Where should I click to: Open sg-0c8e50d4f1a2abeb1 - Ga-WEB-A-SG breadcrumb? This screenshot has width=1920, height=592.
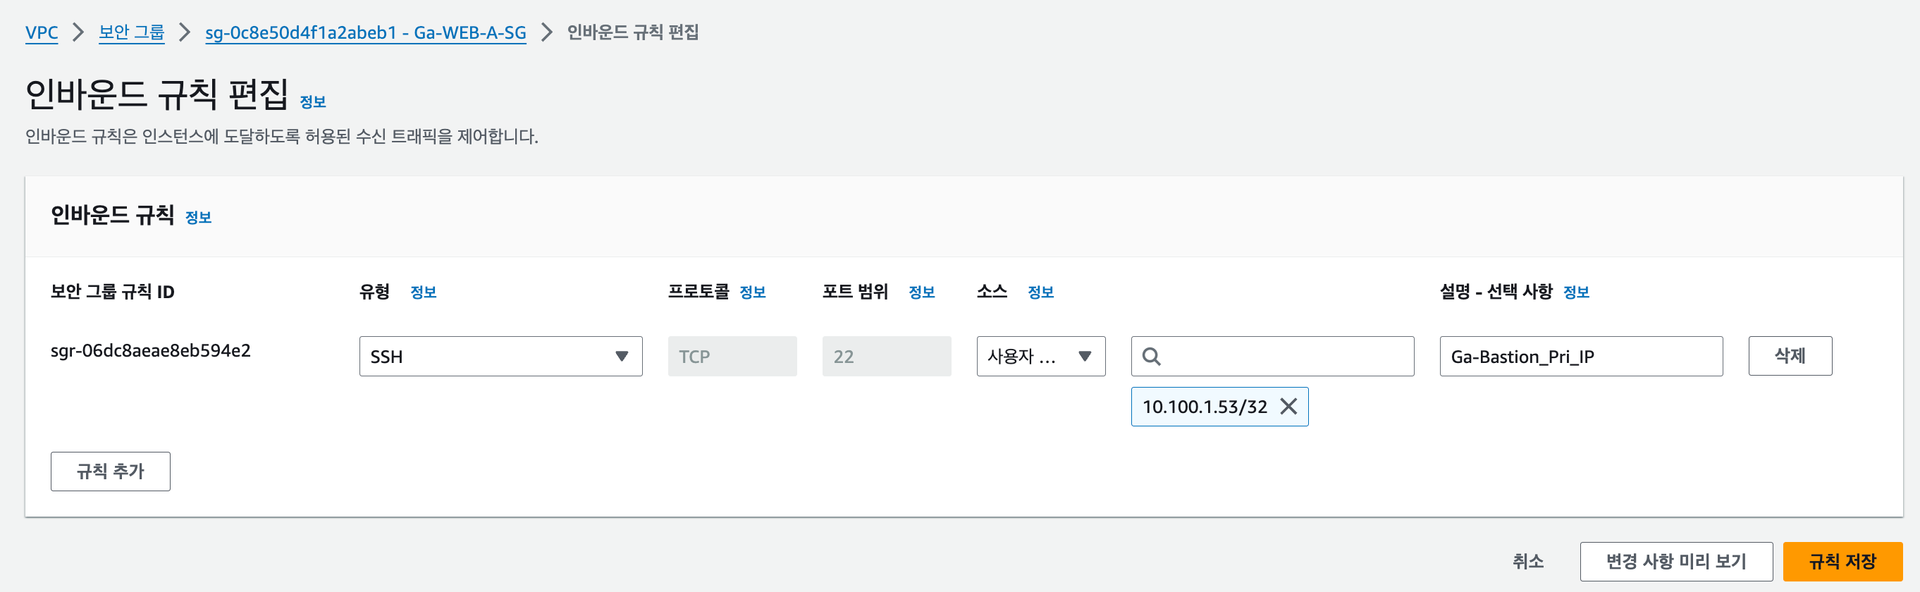tap(365, 32)
